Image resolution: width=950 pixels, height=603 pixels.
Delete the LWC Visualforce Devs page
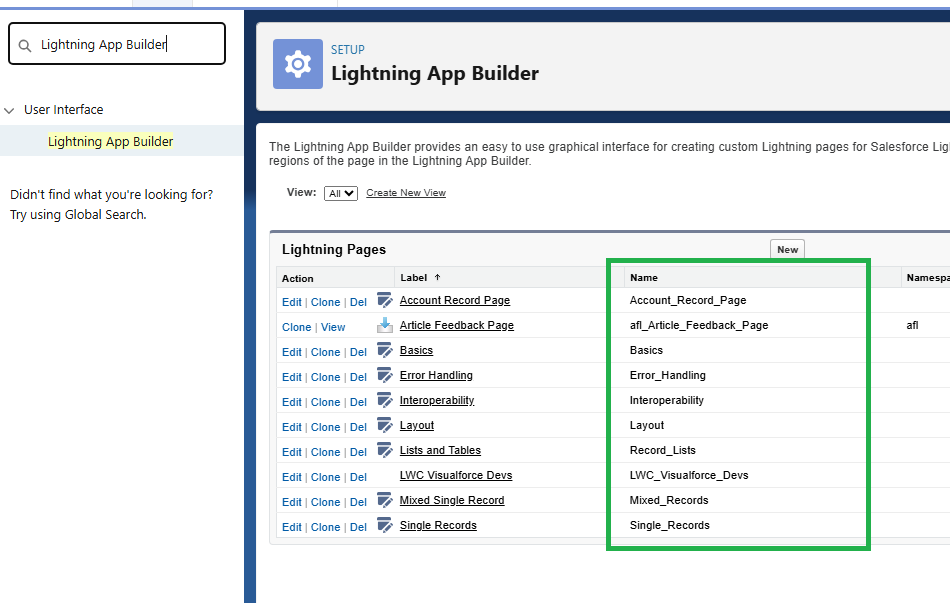[x=358, y=477]
